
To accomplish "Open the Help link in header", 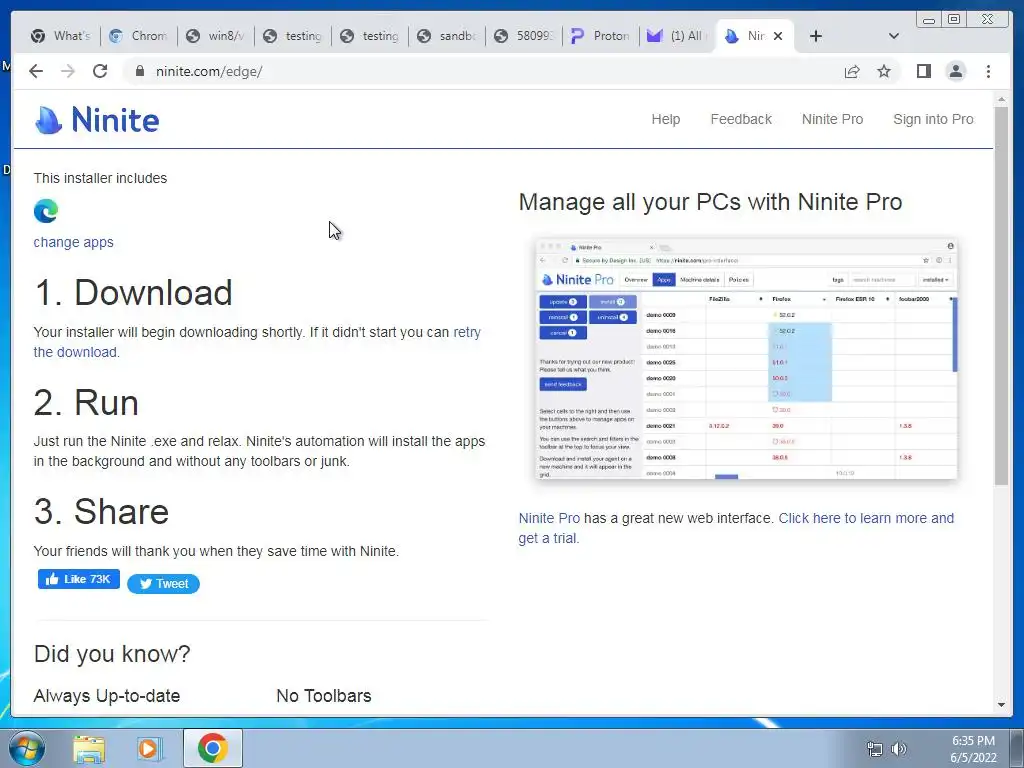I will click(x=665, y=120).
